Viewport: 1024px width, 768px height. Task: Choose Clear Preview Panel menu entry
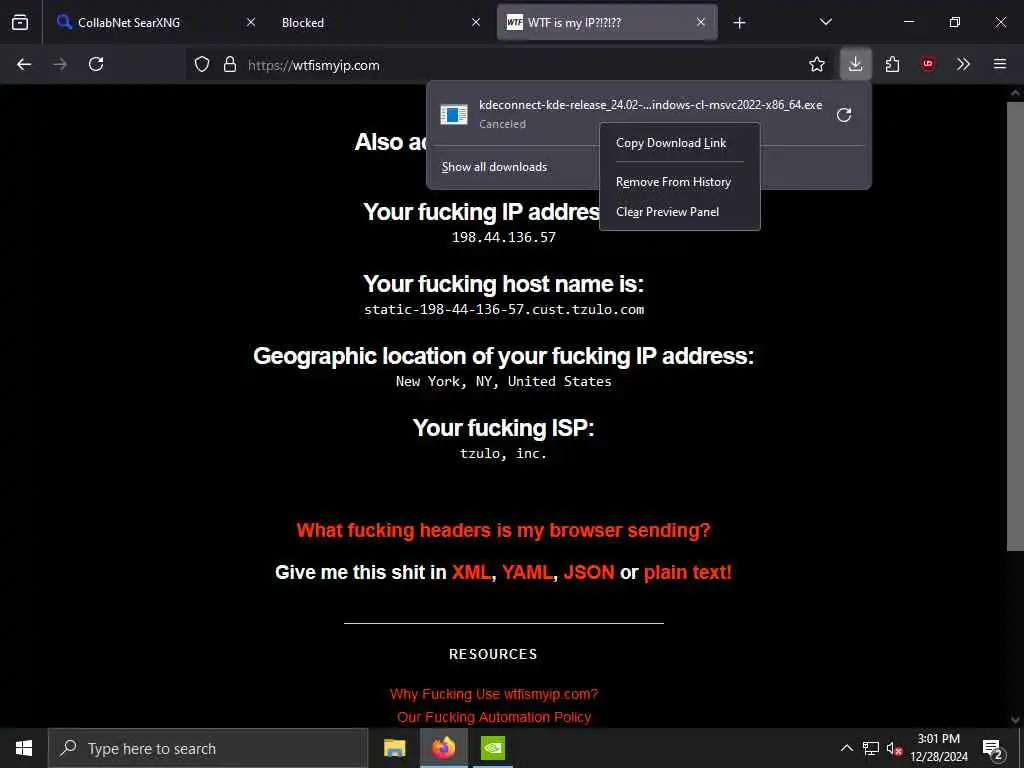click(x=679, y=212)
